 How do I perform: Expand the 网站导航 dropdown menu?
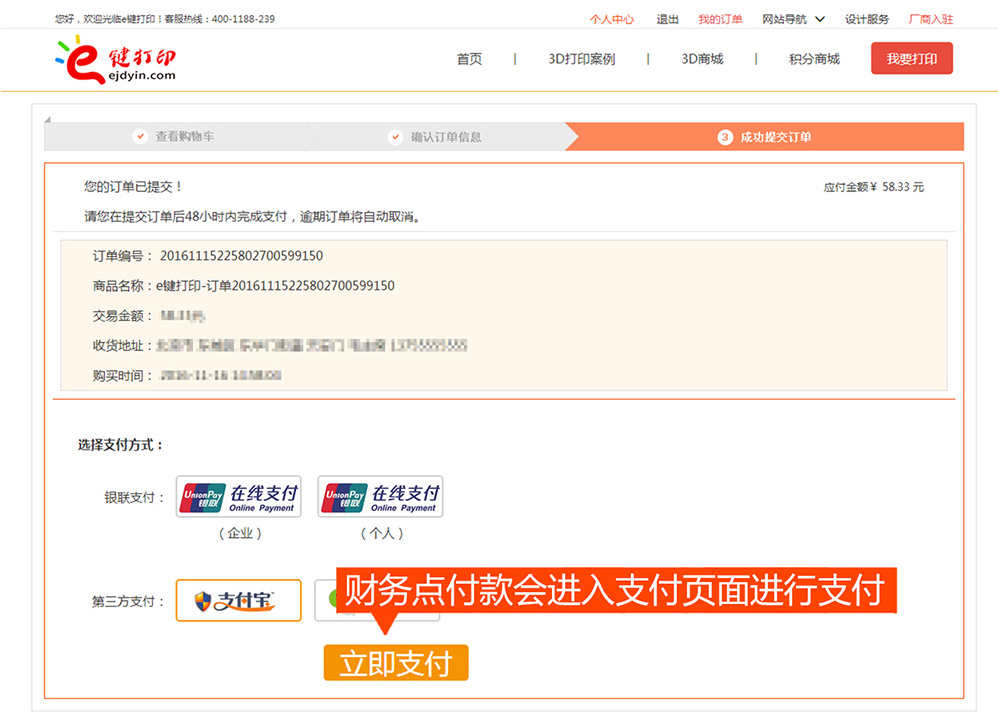point(793,19)
